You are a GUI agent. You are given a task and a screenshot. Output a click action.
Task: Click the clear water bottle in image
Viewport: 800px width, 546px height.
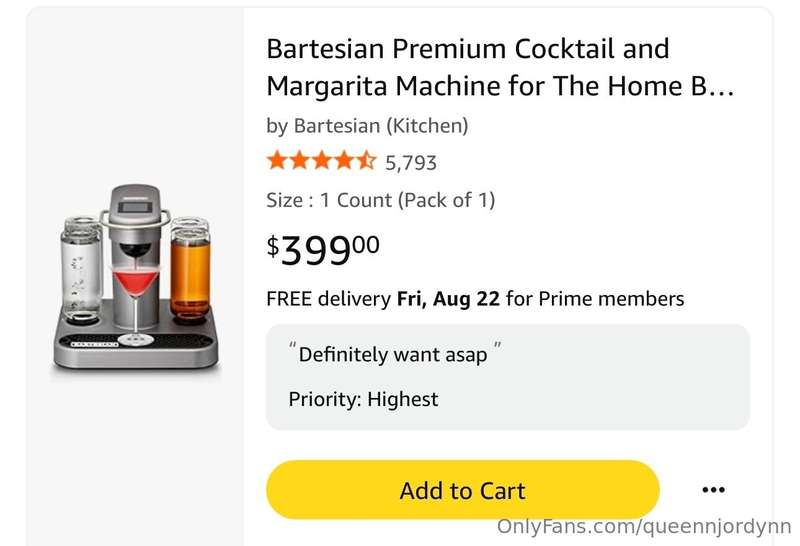[81, 269]
